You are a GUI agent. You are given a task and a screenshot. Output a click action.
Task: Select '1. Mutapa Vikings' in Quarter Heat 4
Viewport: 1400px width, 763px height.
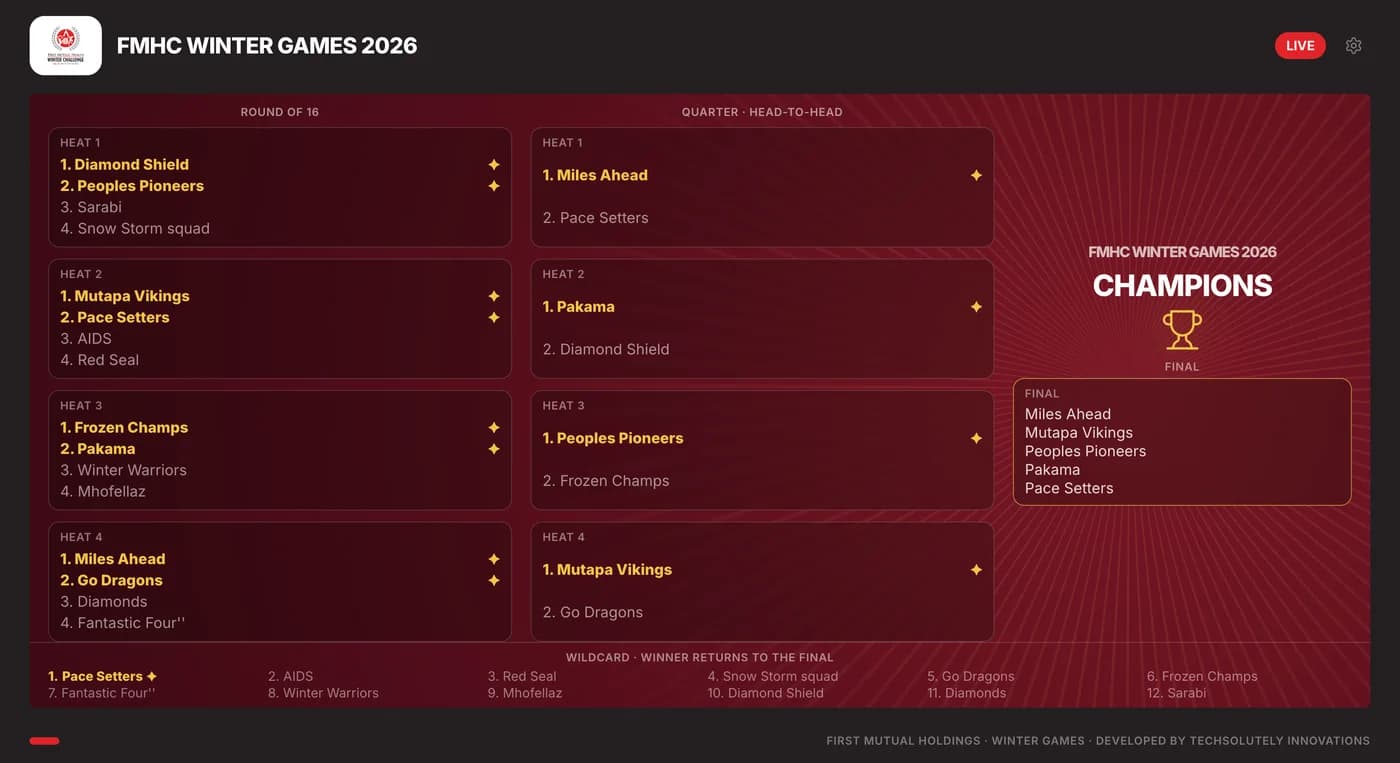point(607,570)
